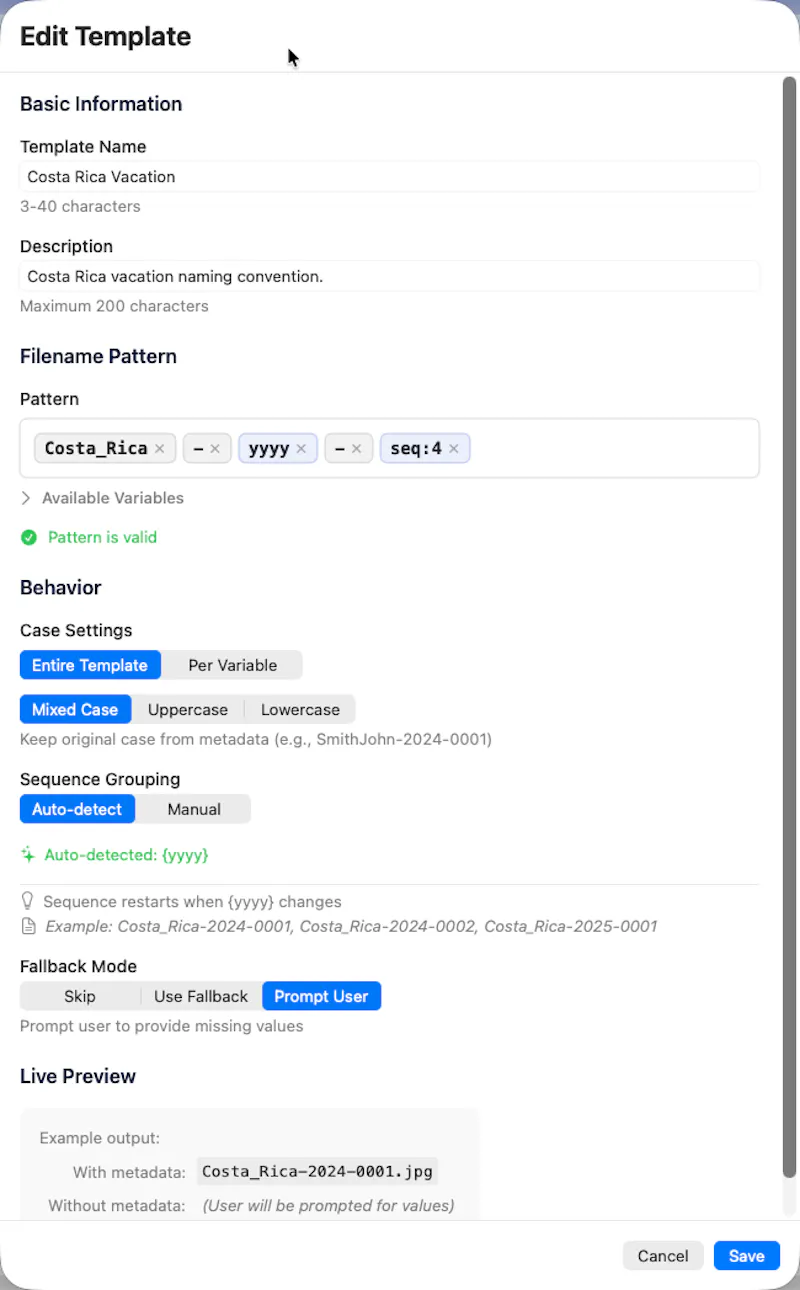
Task: Remove the seq:4 token via its x
Action: pyautogui.click(x=454, y=449)
